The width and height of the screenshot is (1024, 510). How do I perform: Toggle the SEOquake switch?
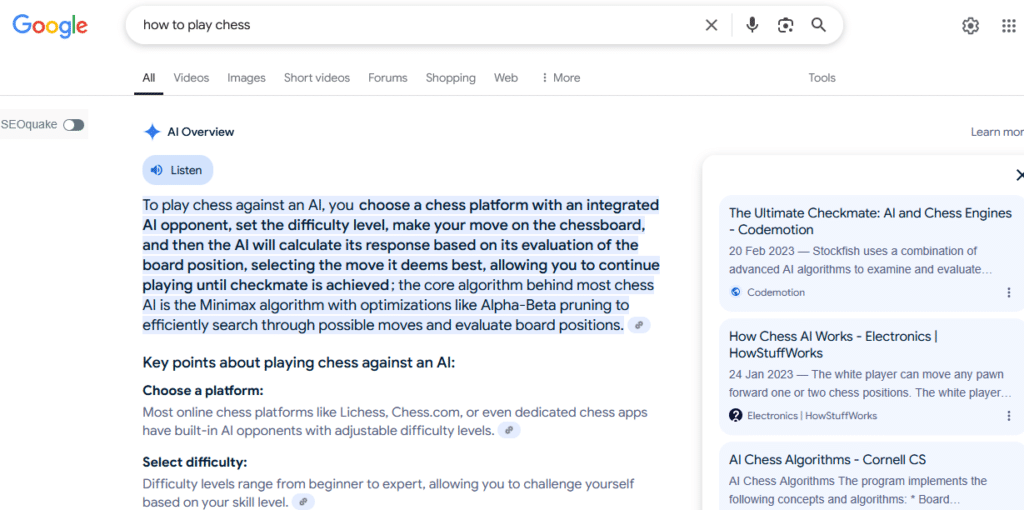[x=73, y=125]
